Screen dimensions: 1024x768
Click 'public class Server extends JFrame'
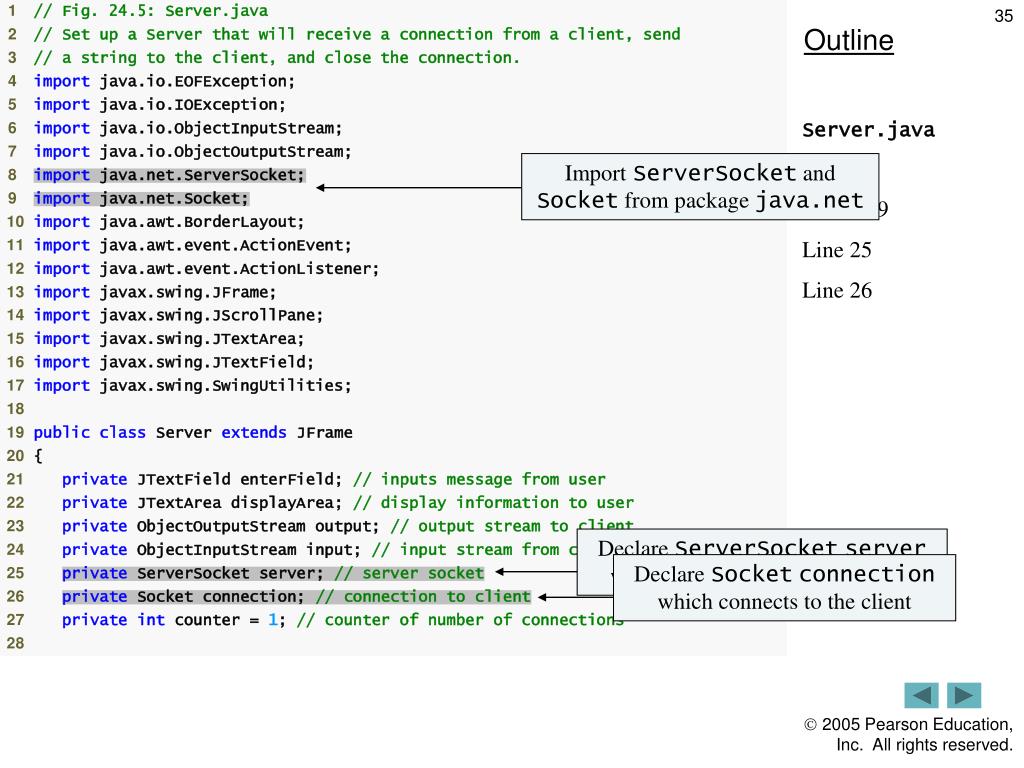pyautogui.click(x=193, y=432)
